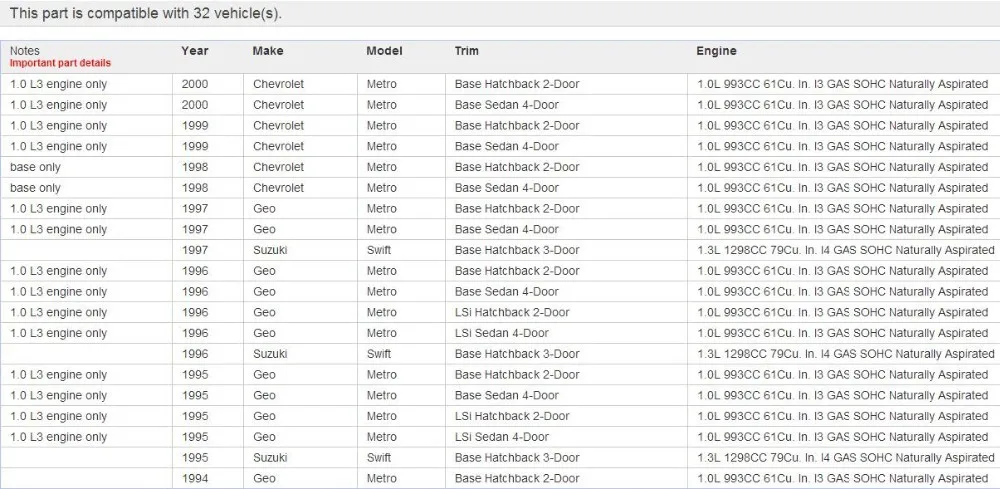Click the Model column header

[384, 51]
